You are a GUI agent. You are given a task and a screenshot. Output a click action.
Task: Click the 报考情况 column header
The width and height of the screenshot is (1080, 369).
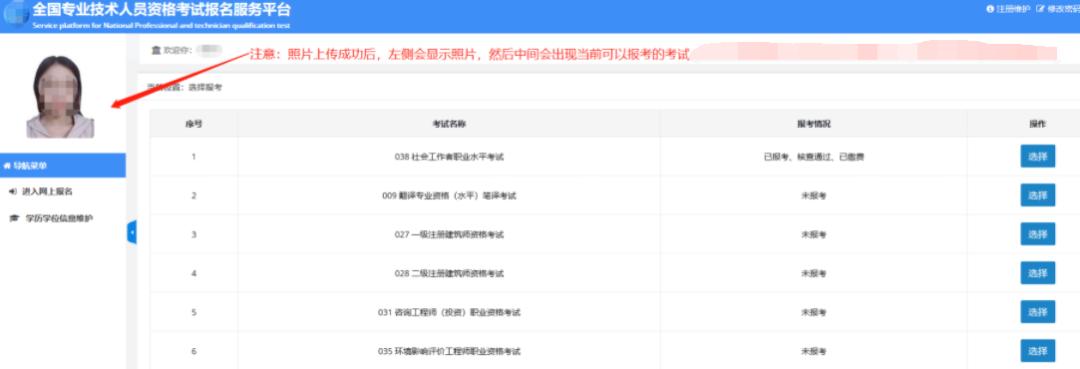813,124
